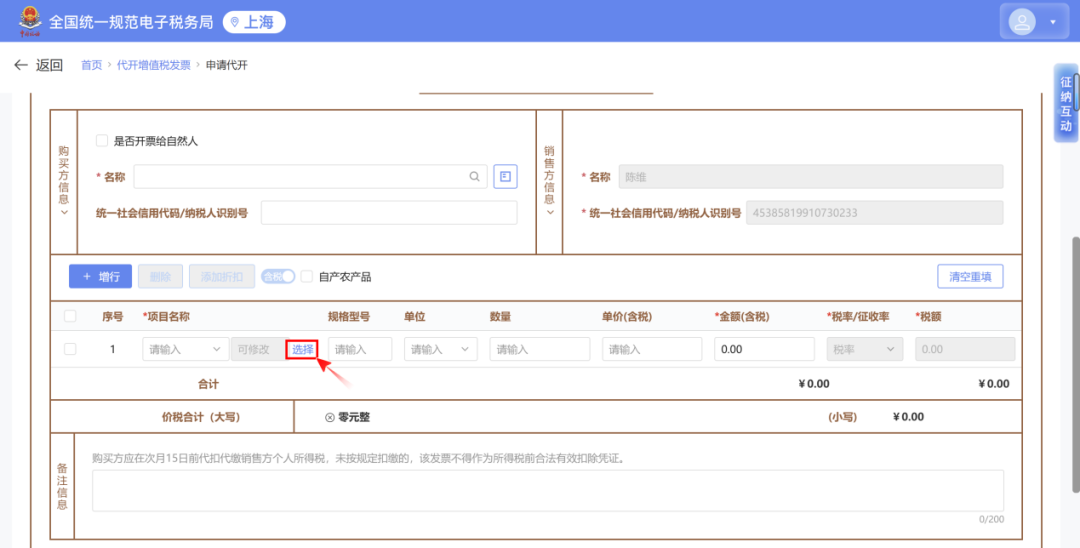Open 代开增值税发票 breadcrumb link
This screenshot has width=1080, height=548.
[153, 65]
